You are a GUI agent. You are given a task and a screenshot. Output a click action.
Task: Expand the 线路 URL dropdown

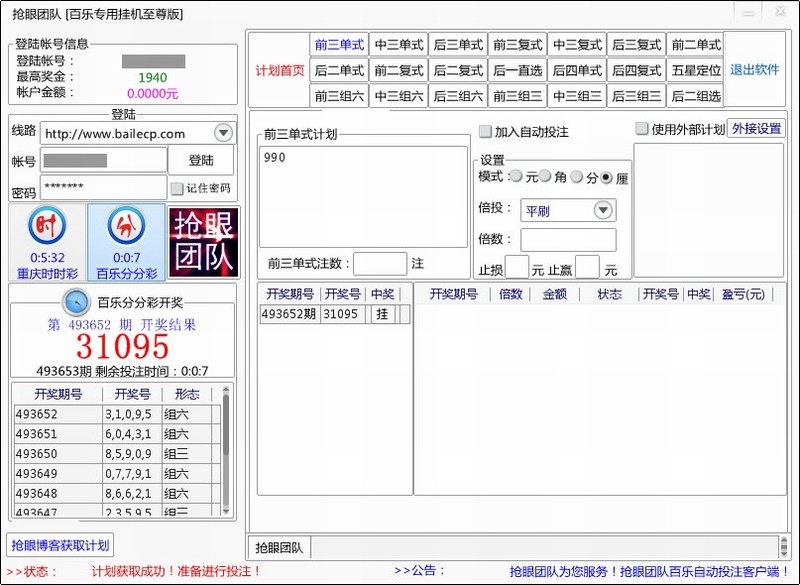(x=223, y=133)
